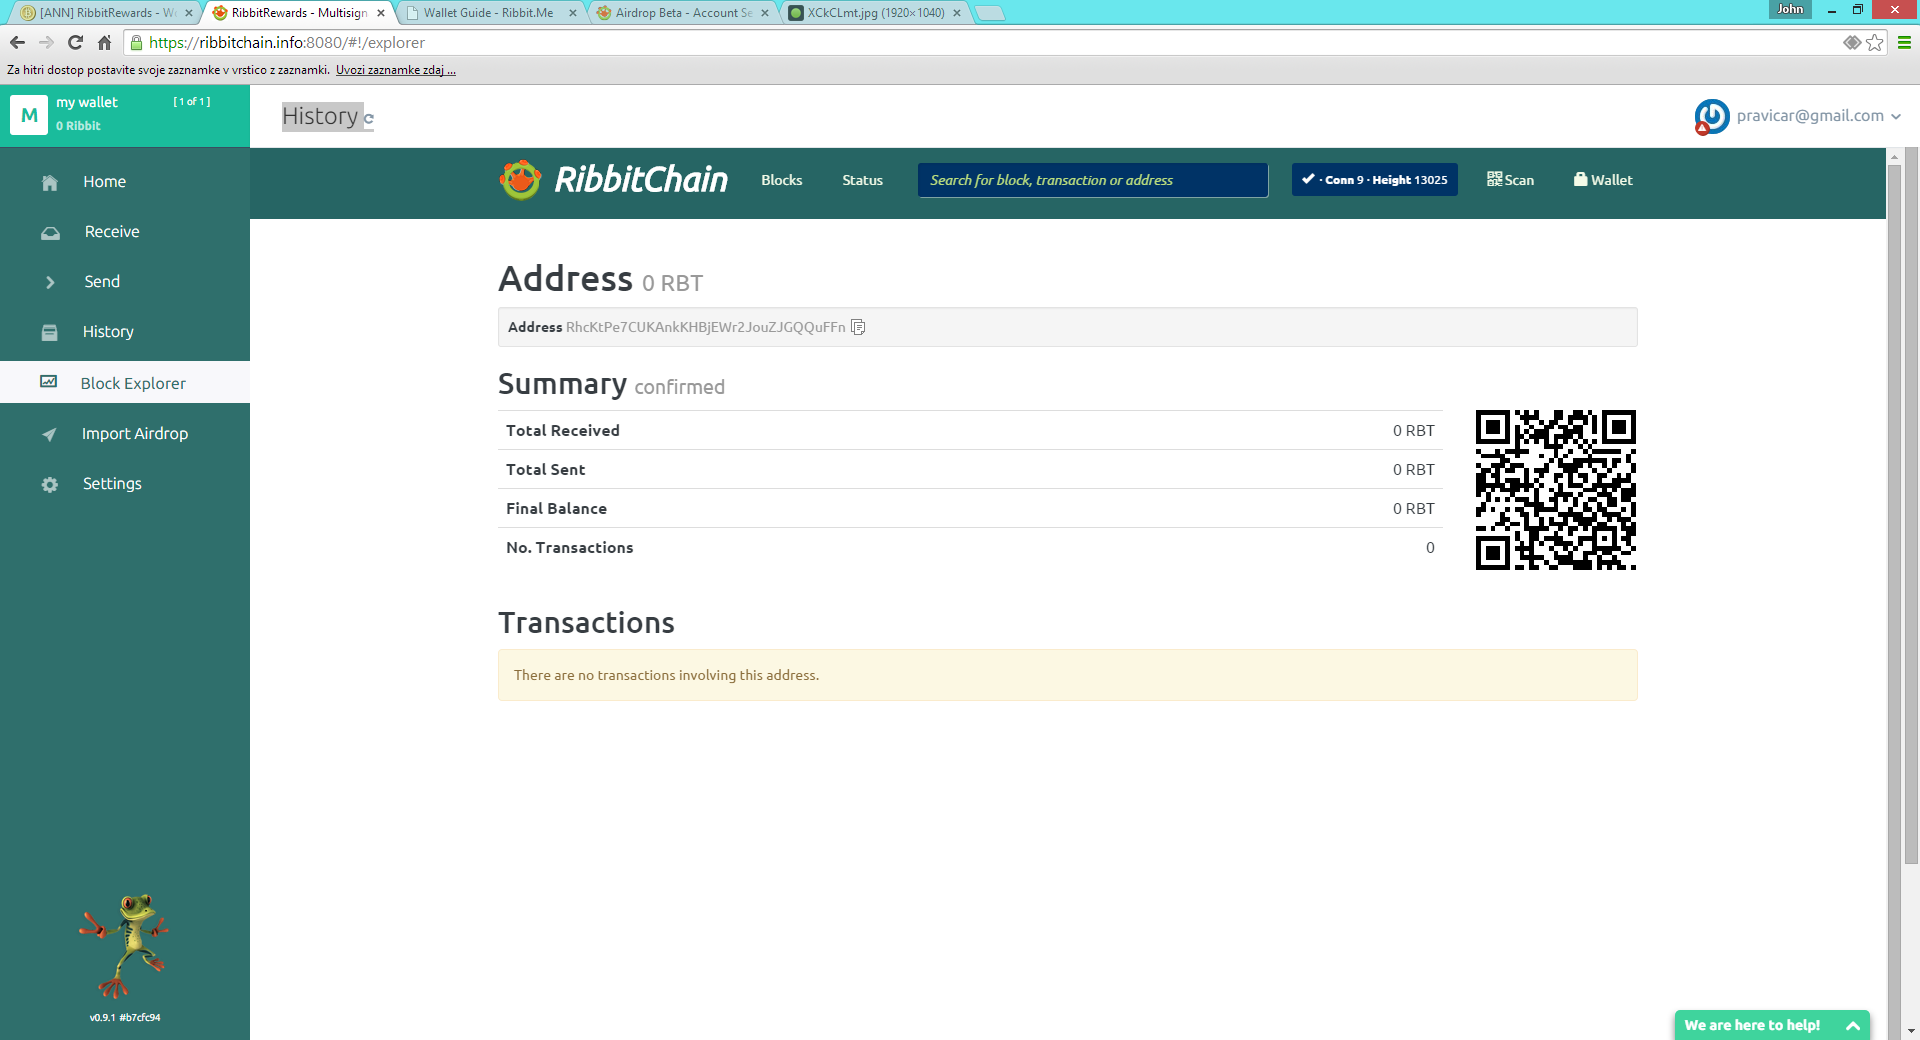
Task: Open the Chrome hamburger menu
Action: pos(1904,42)
